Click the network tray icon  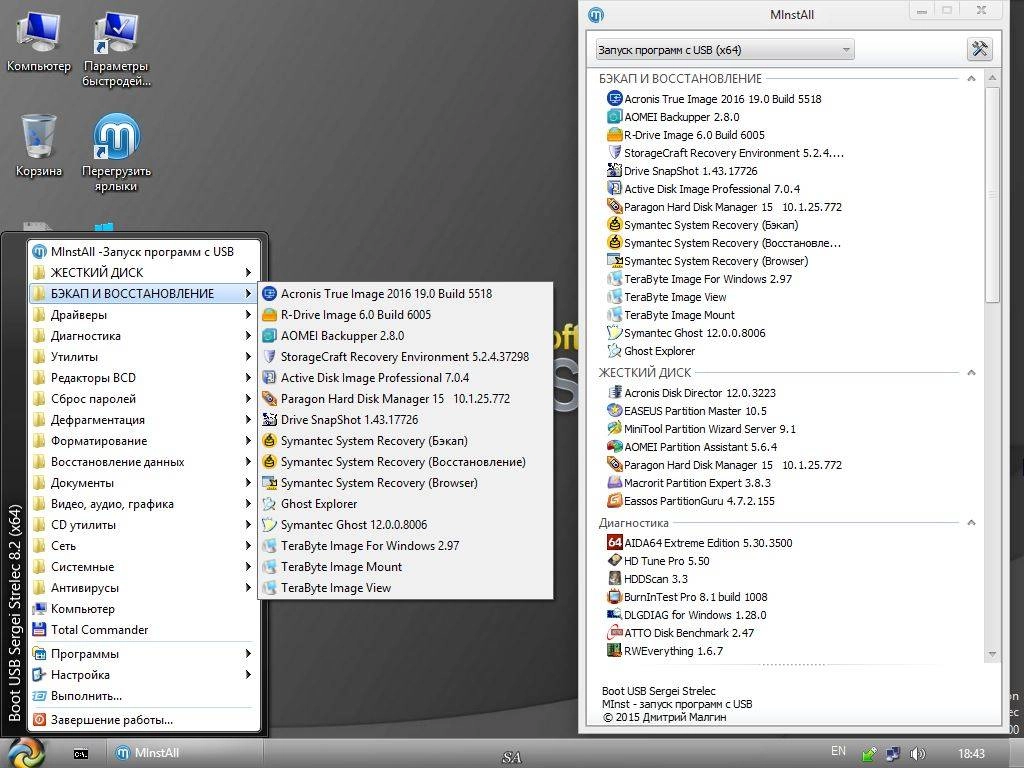tap(893, 754)
